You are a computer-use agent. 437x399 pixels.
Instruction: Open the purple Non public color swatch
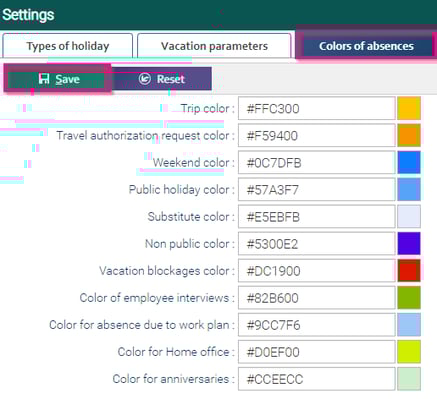pyautogui.click(x=409, y=243)
